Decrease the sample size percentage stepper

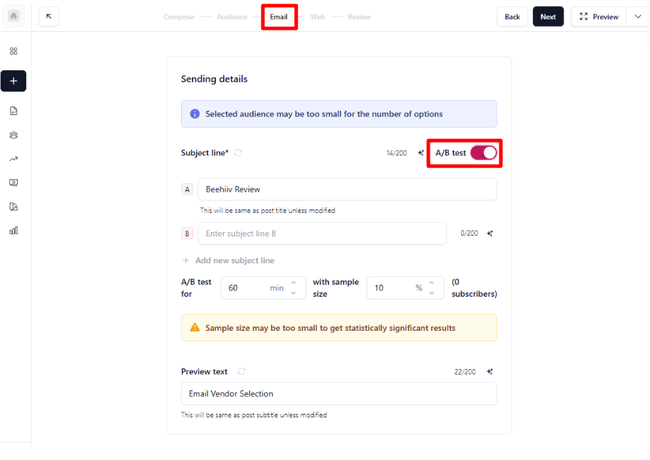(432, 293)
